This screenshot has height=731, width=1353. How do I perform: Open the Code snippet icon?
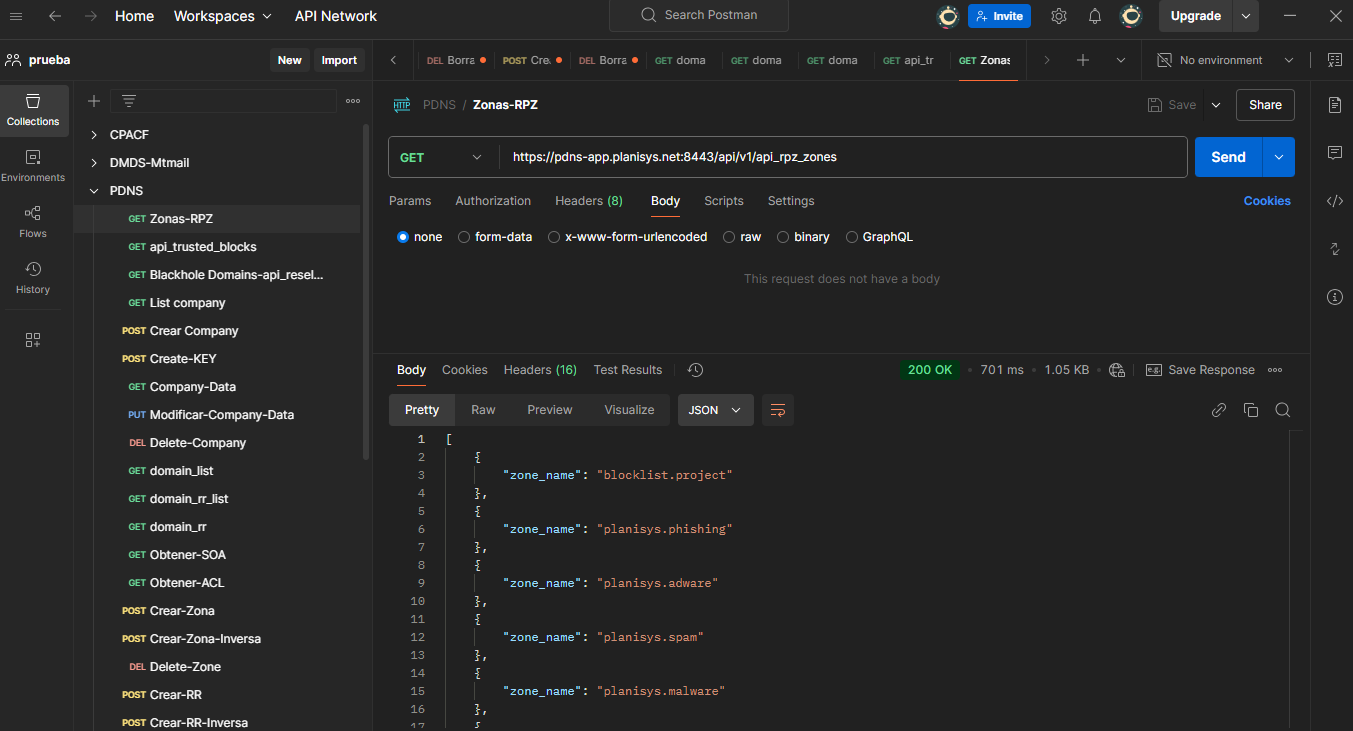point(1334,201)
